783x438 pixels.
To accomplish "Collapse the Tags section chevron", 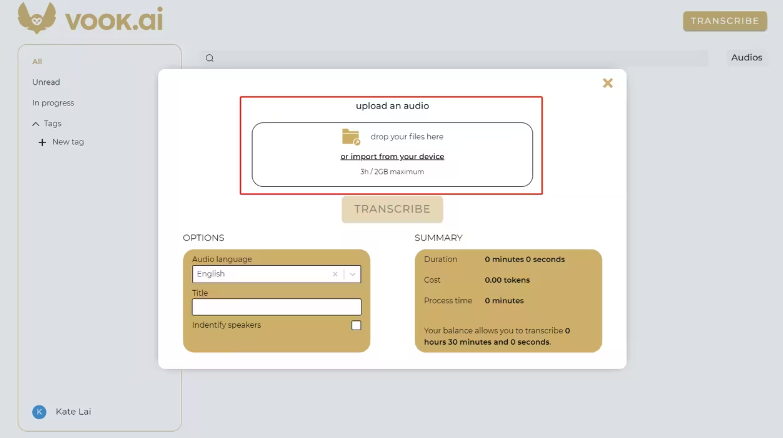I will pyautogui.click(x=35, y=124).
